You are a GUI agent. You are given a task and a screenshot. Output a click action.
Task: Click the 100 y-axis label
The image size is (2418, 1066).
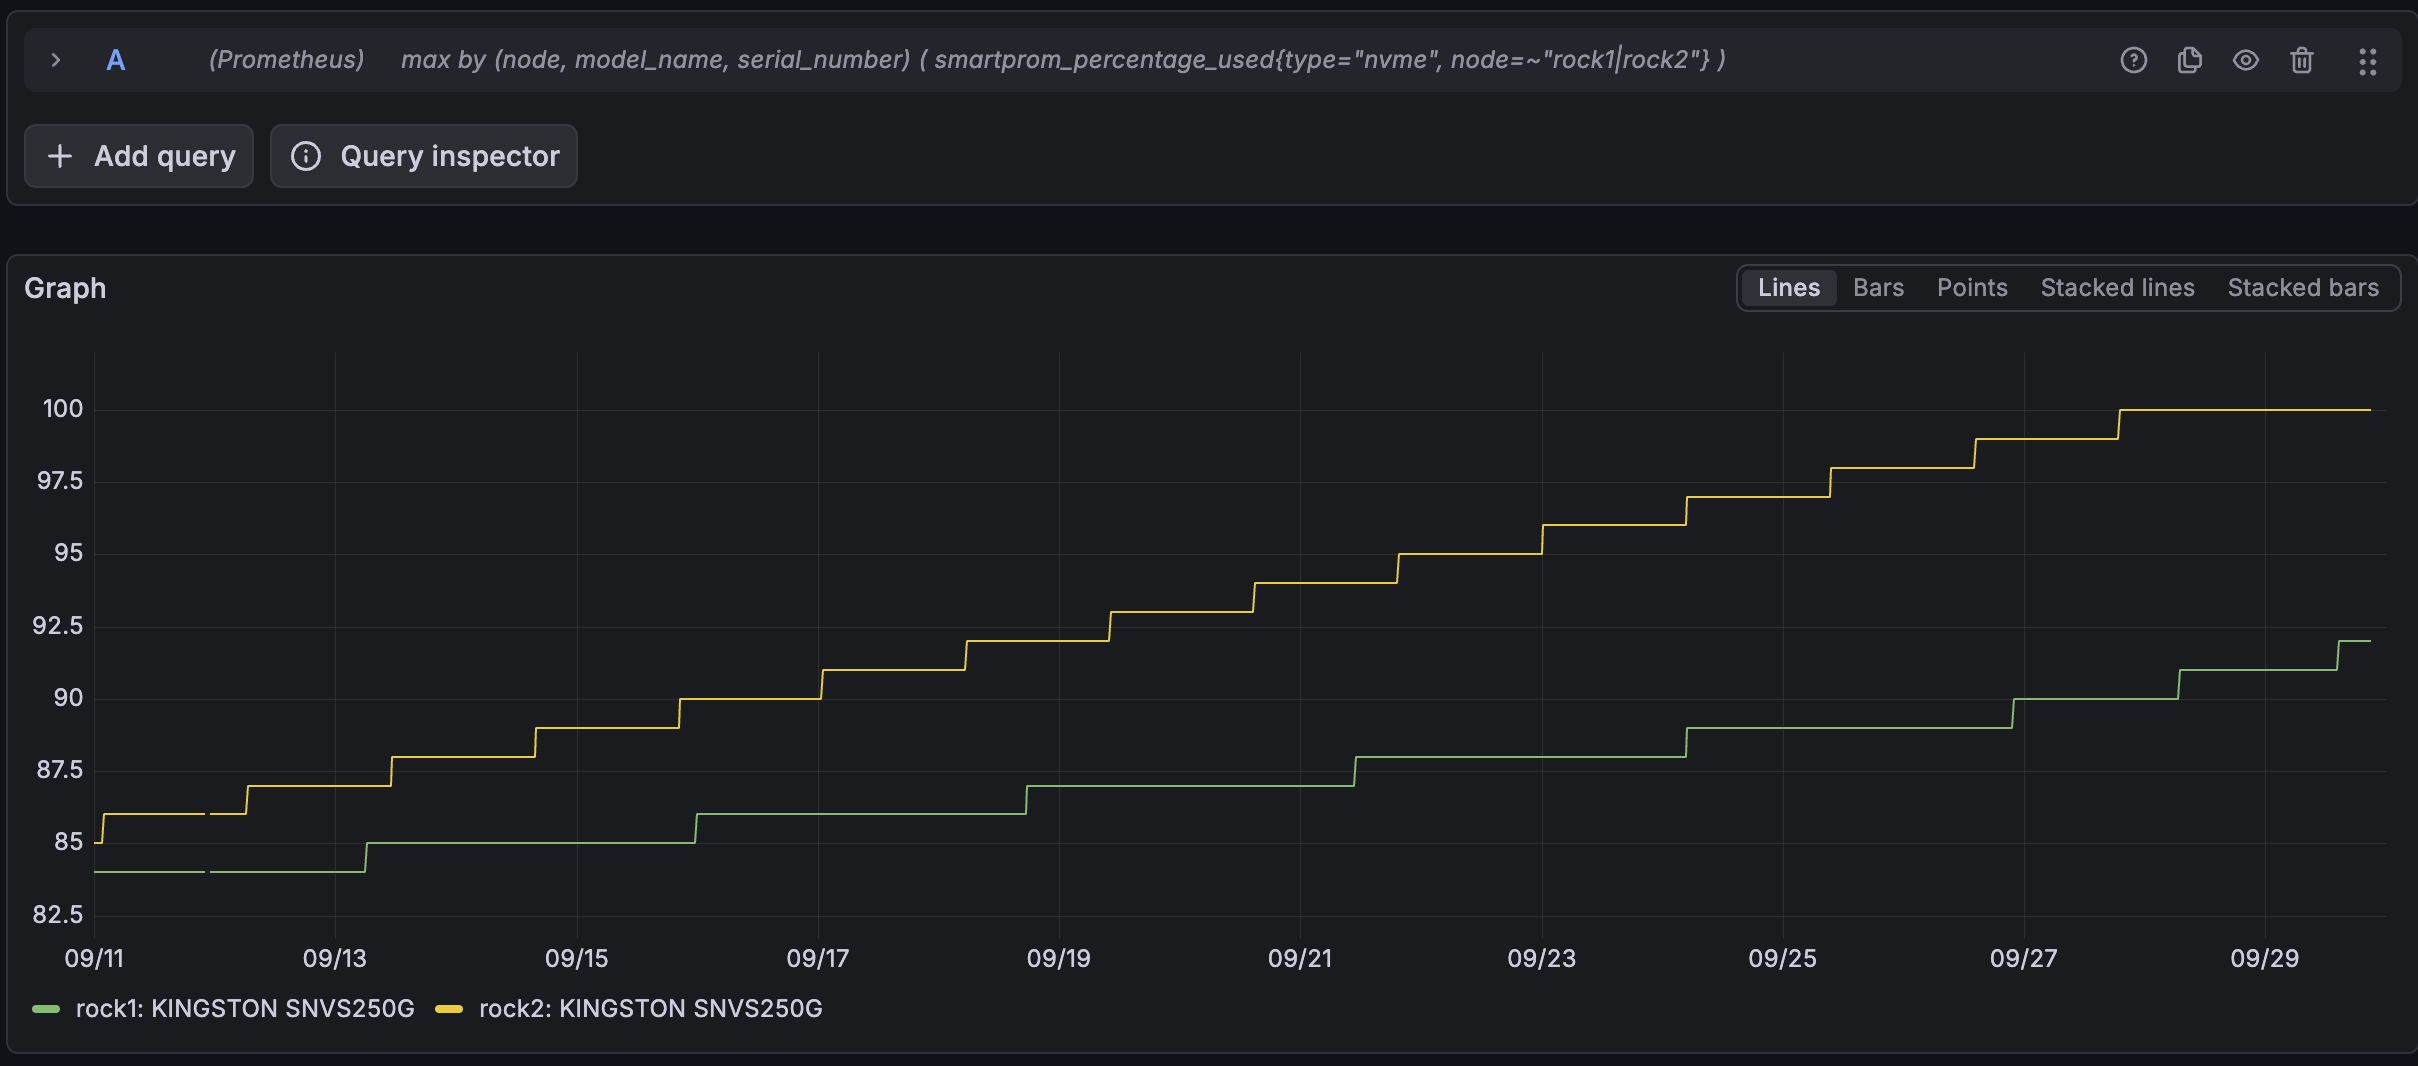(63, 408)
